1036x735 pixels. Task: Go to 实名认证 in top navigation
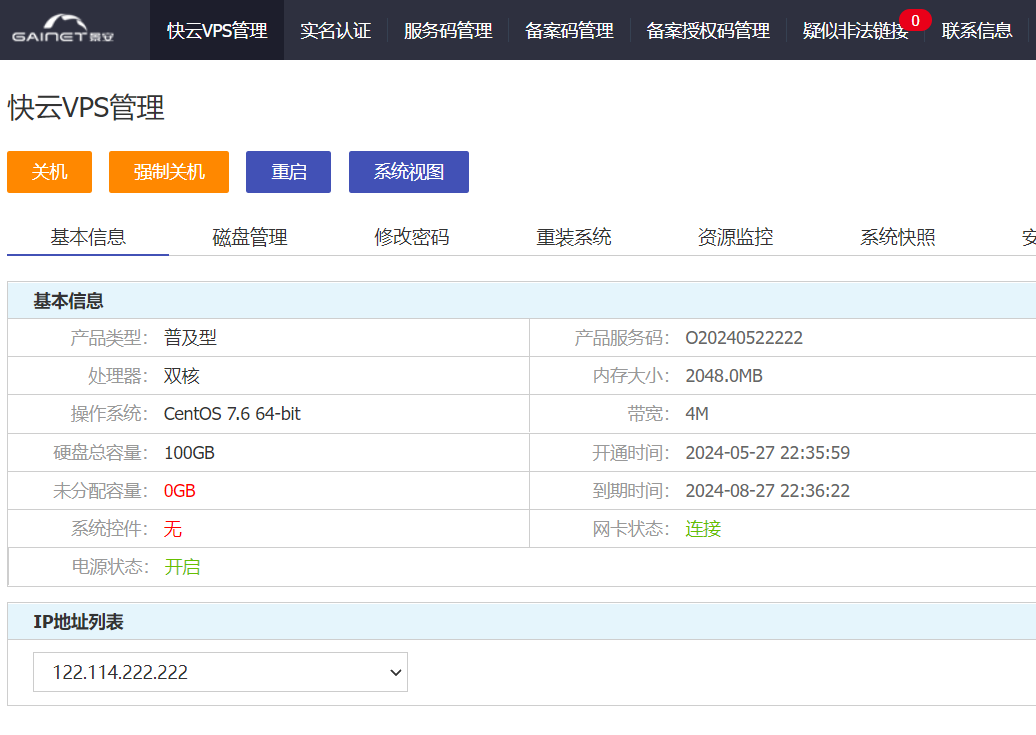click(335, 31)
